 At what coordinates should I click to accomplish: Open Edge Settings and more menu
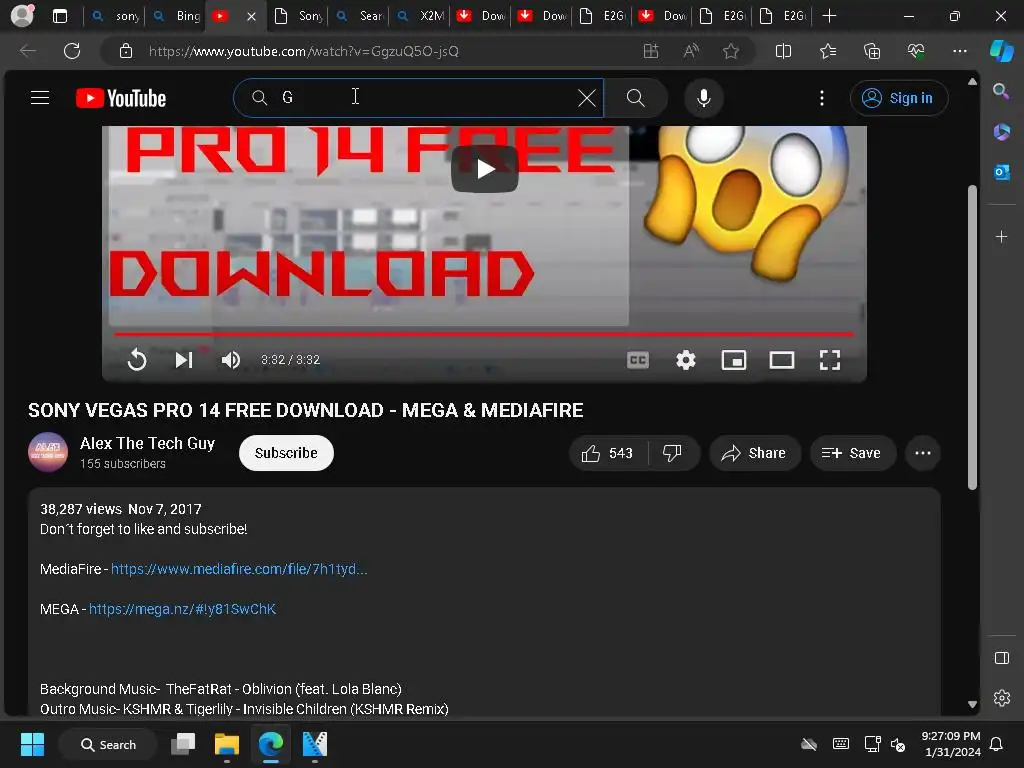coord(959,51)
